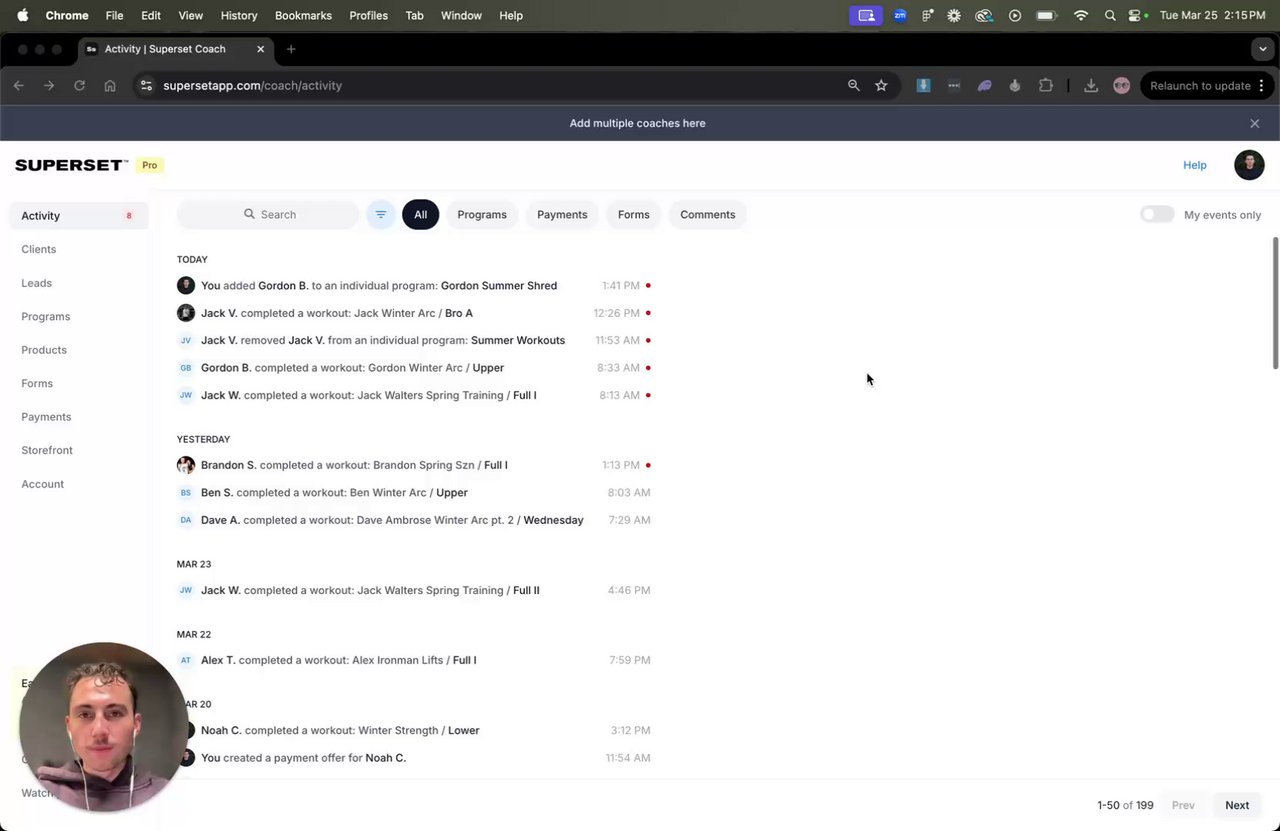This screenshot has height=831, width=1280.
Task: Click the site information icon in address bar
Action: [x=147, y=86]
